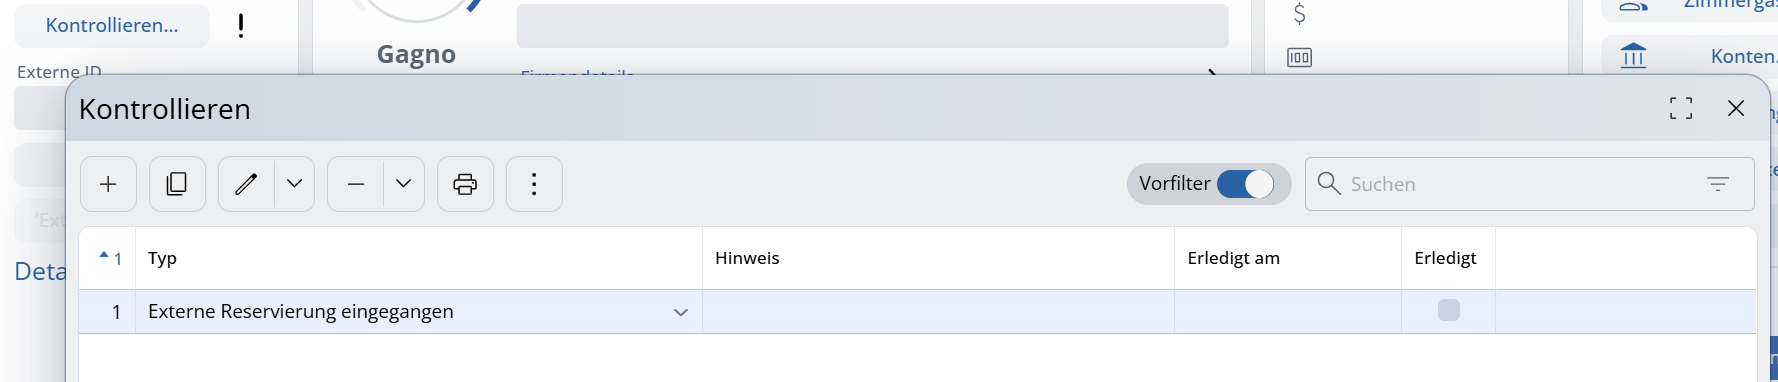1778x382 pixels.
Task: Expand Kontrollieren dialog to fullscreen
Action: click(1681, 108)
